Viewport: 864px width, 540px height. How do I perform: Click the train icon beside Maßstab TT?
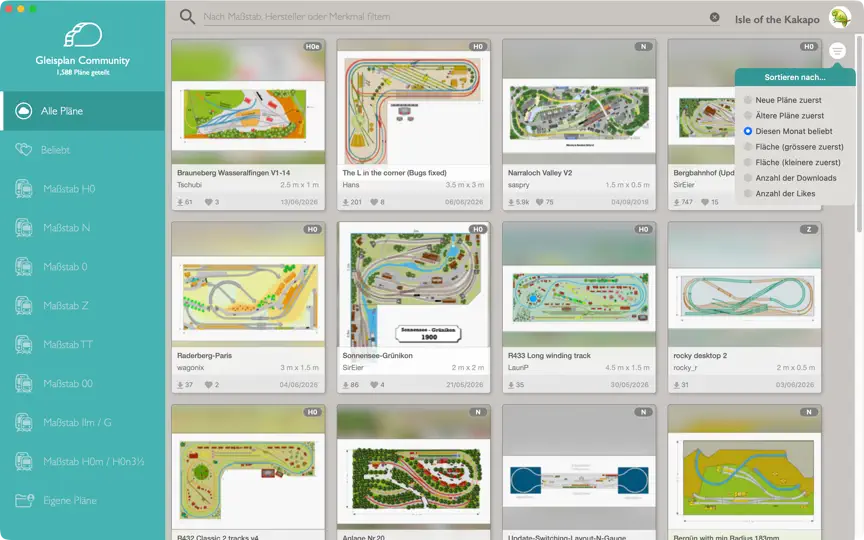(x=24, y=345)
